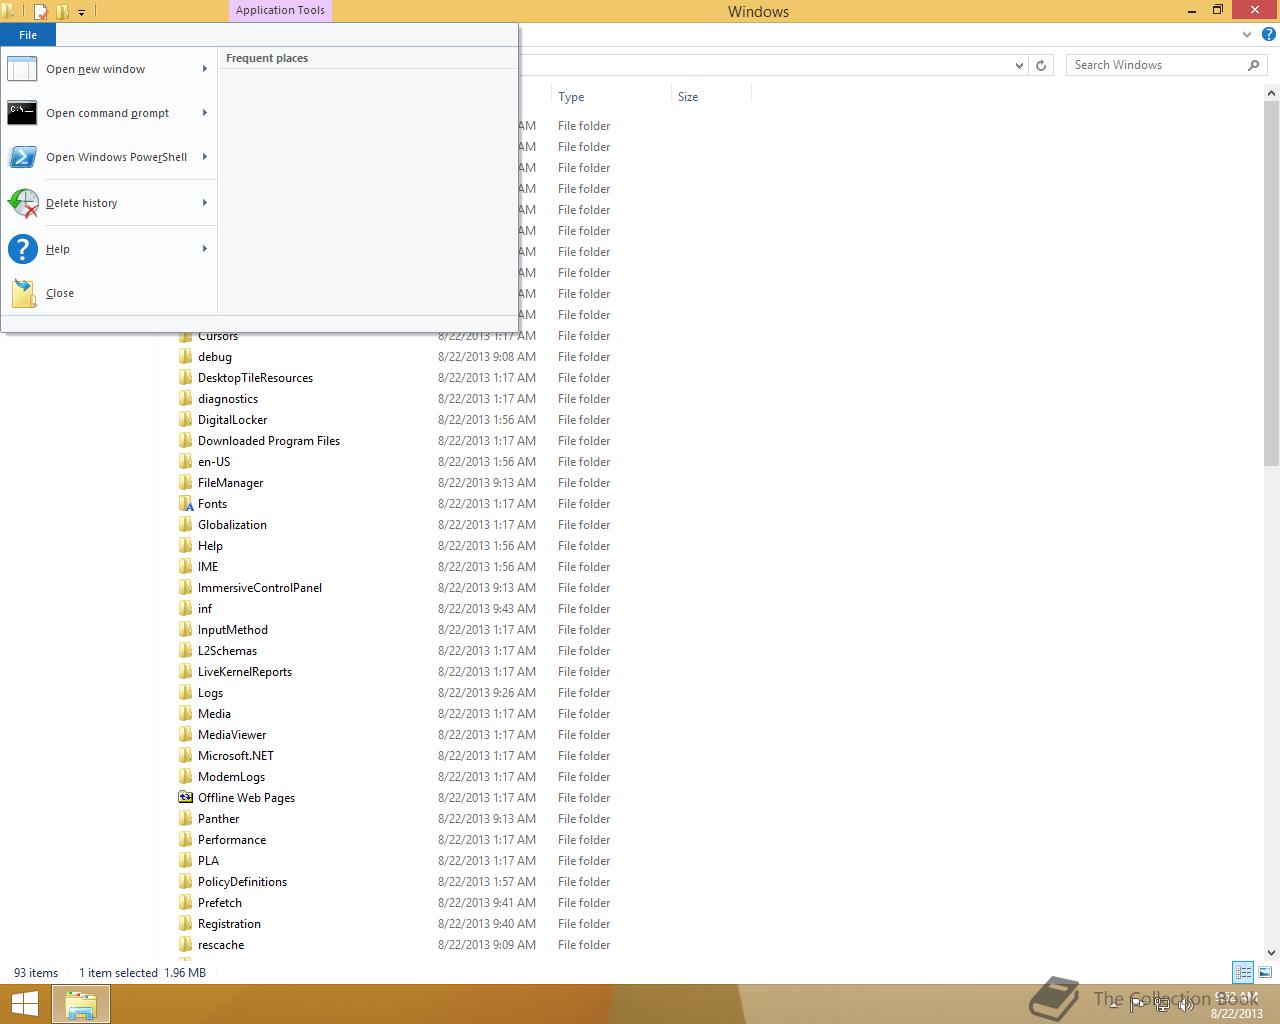The width and height of the screenshot is (1280, 1024).
Task: Click the 1 item selected 1.96 MB text
Action: point(142,973)
